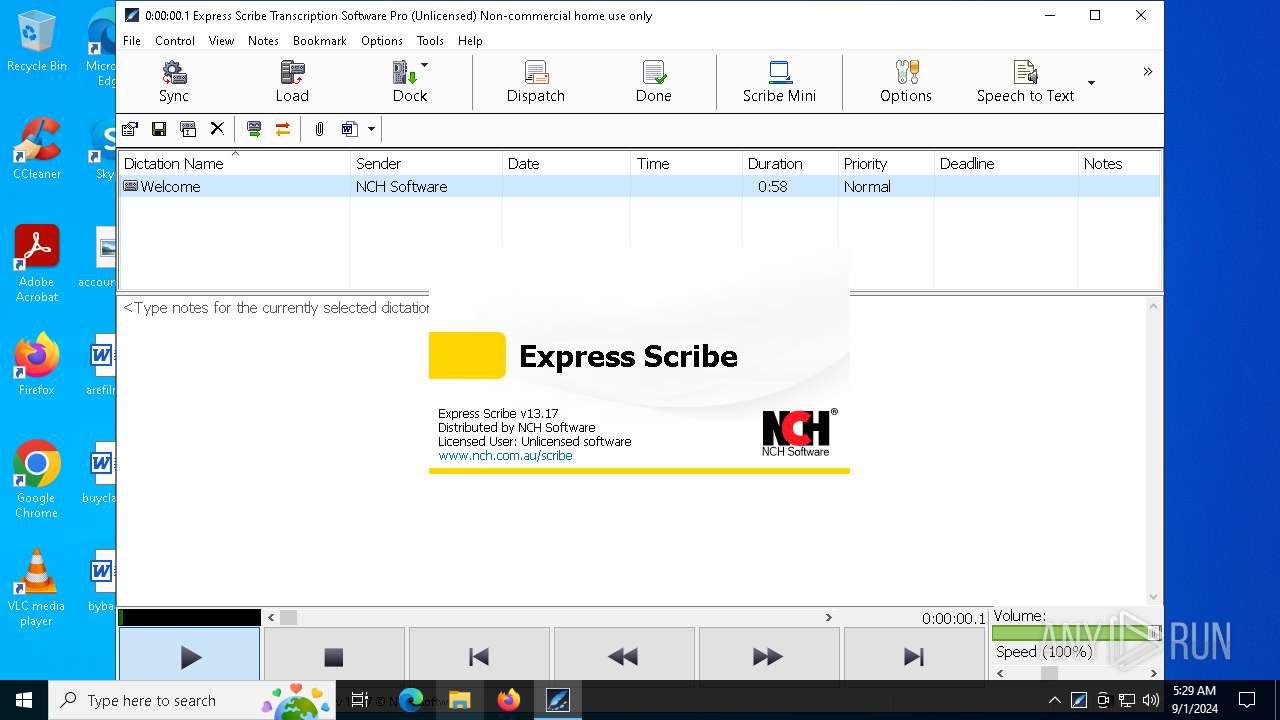This screenshot has width=1280, height=720.
Task: Open the View menu
Action: 221,41
